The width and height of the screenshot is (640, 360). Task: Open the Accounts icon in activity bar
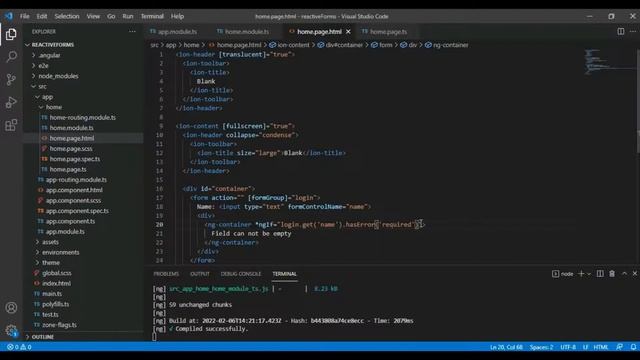11,307
